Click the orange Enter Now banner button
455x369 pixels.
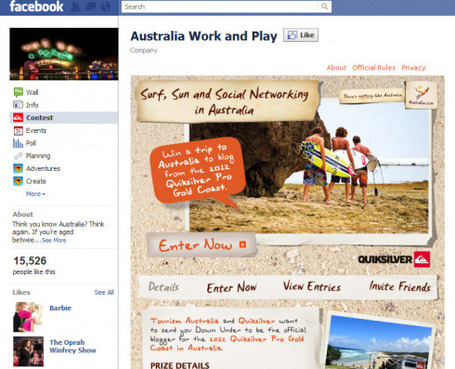click(x=202, y=245)
